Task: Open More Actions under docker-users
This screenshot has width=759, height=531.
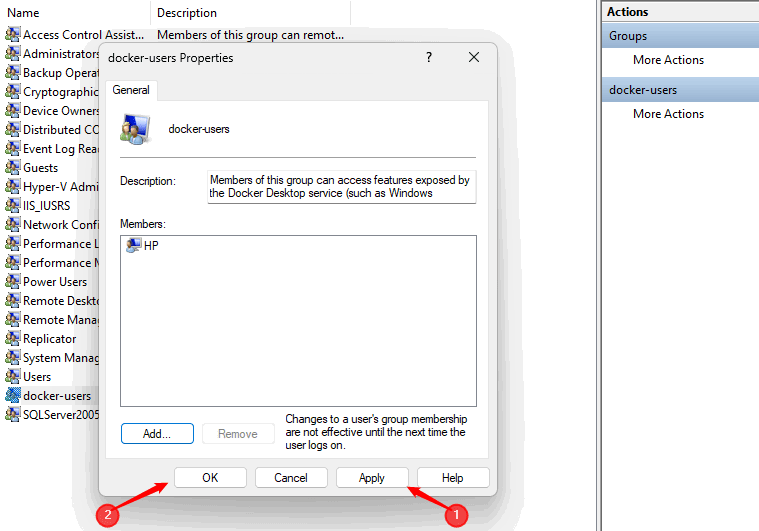Action: [x=668, y=114]
